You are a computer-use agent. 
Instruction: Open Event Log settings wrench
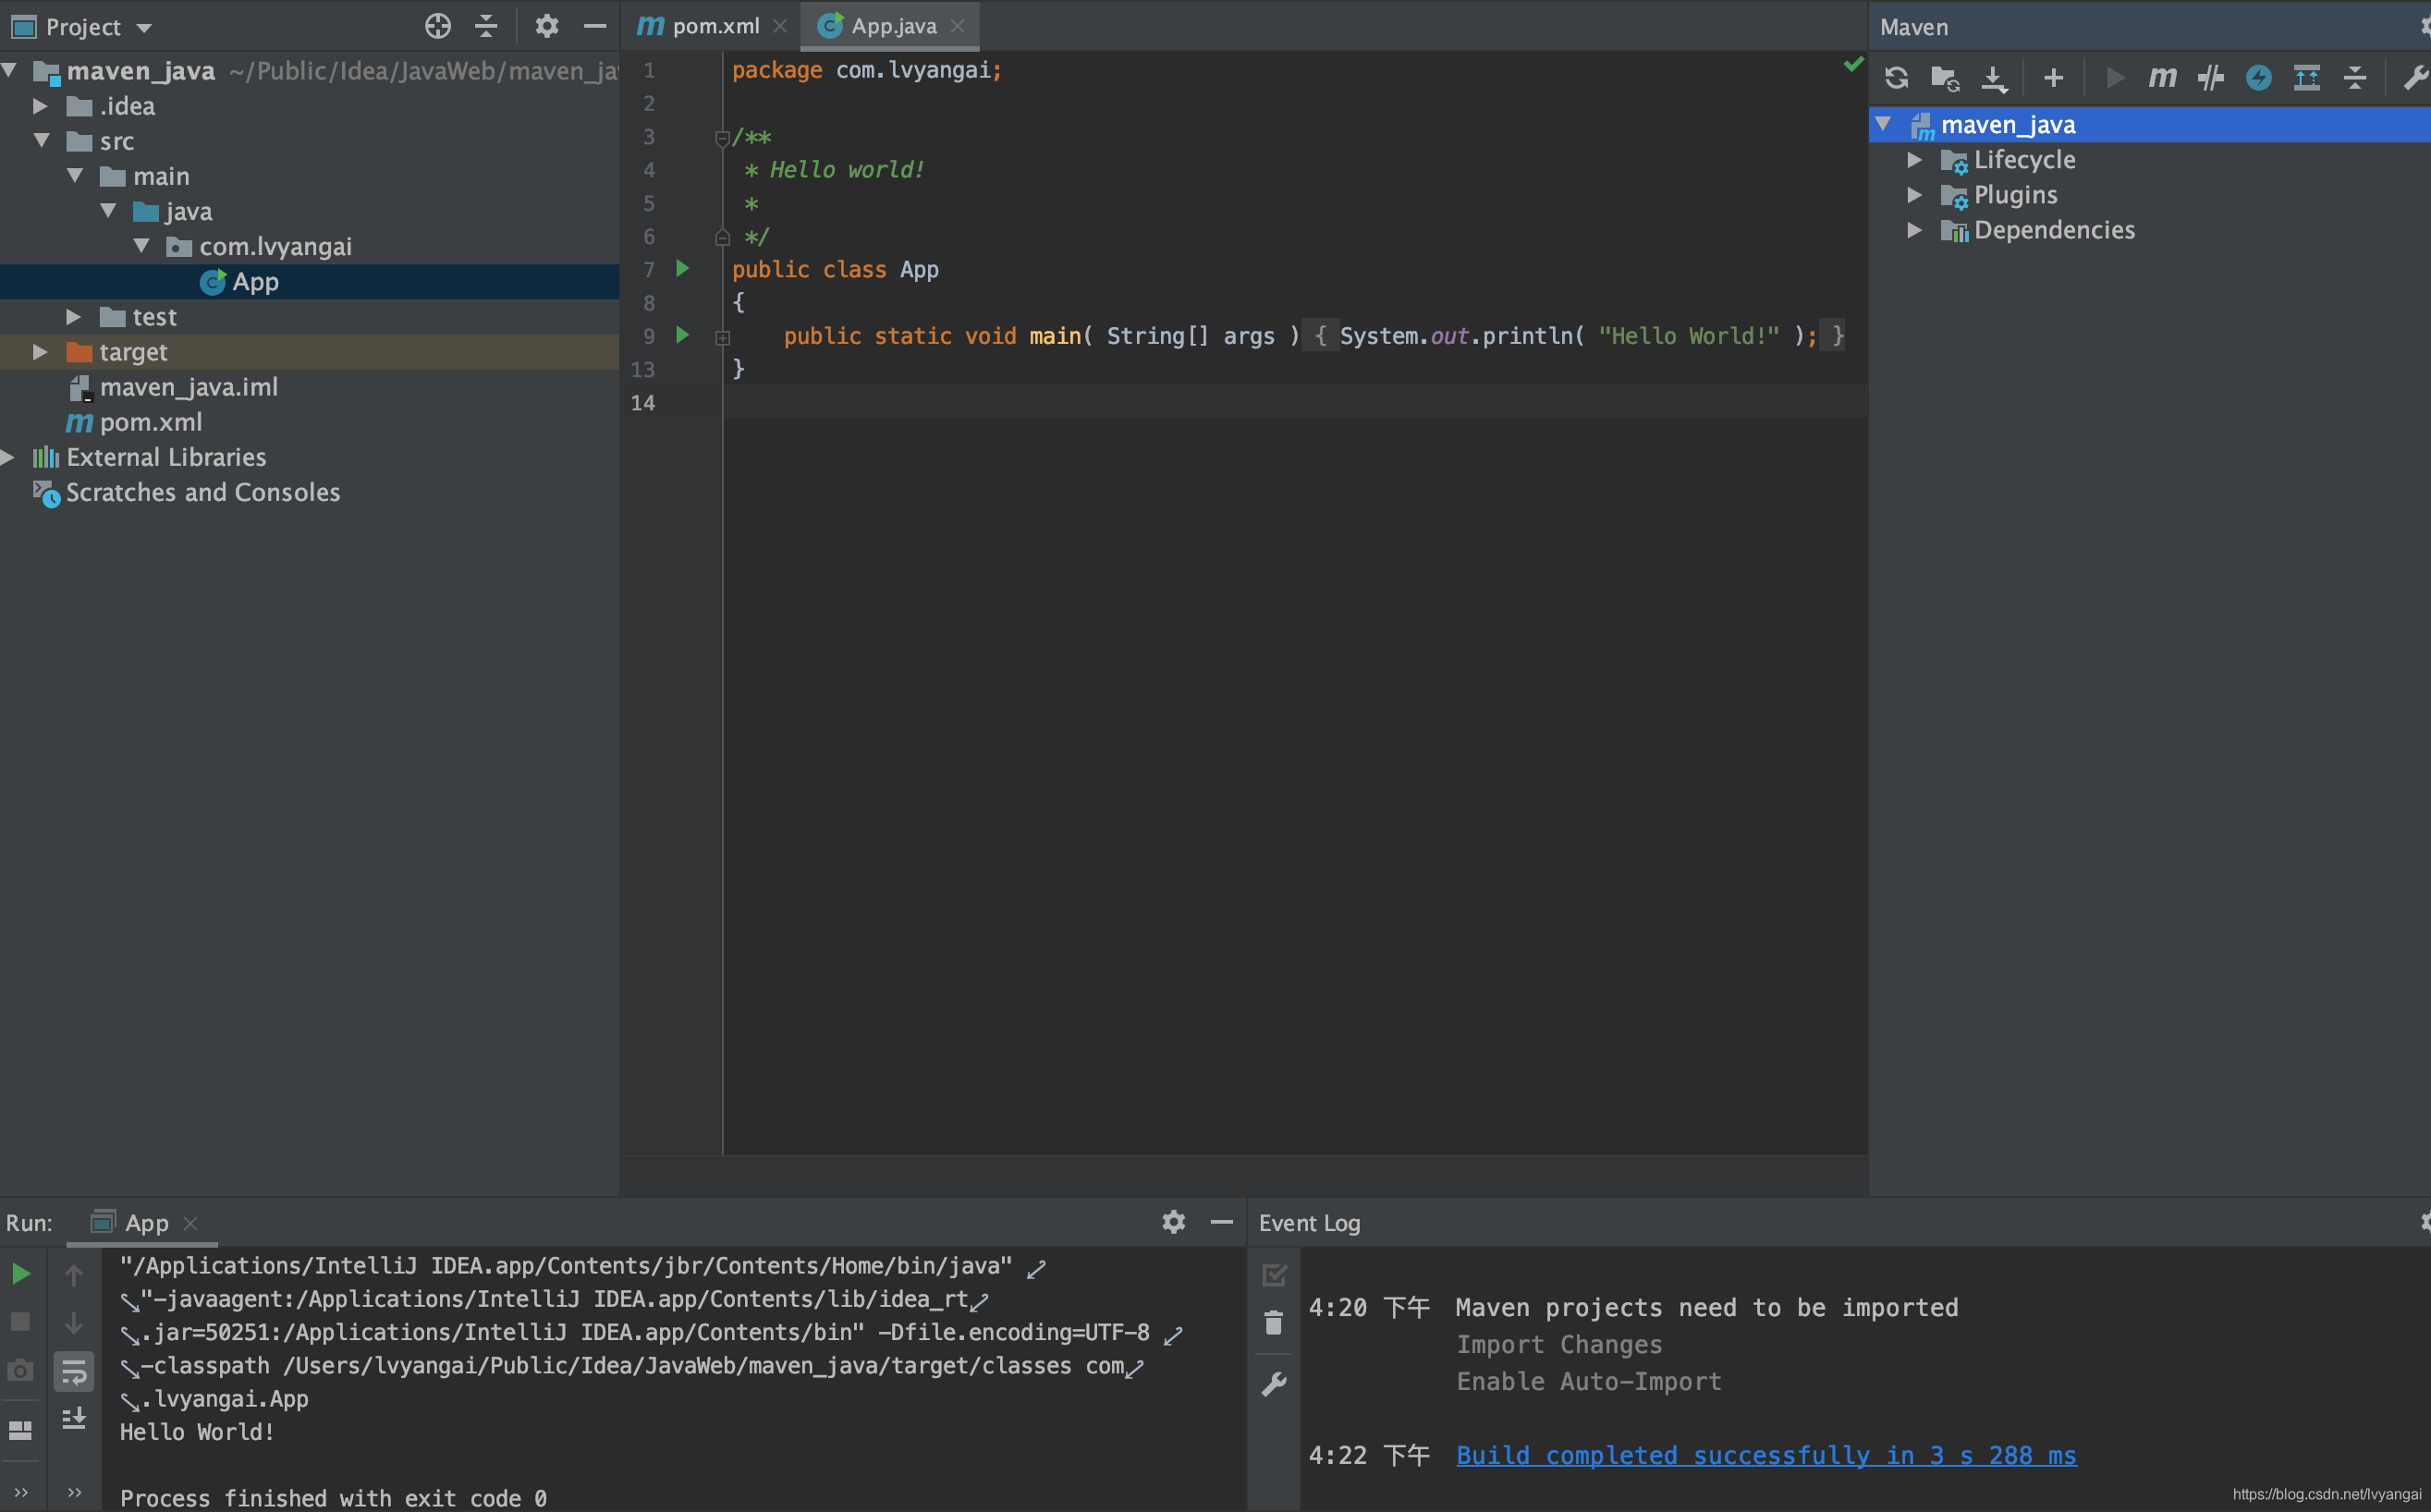pos(1274,1384)
